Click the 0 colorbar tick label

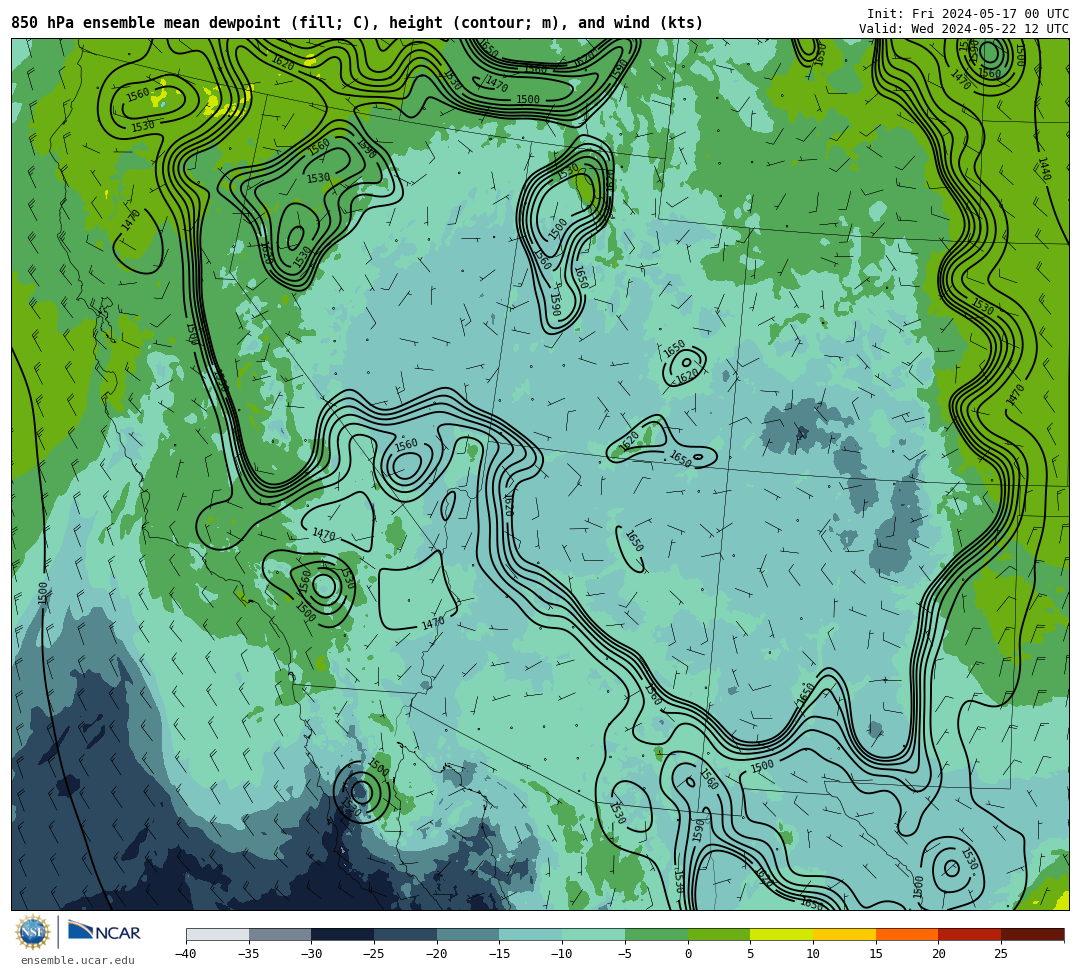[688, 954]
